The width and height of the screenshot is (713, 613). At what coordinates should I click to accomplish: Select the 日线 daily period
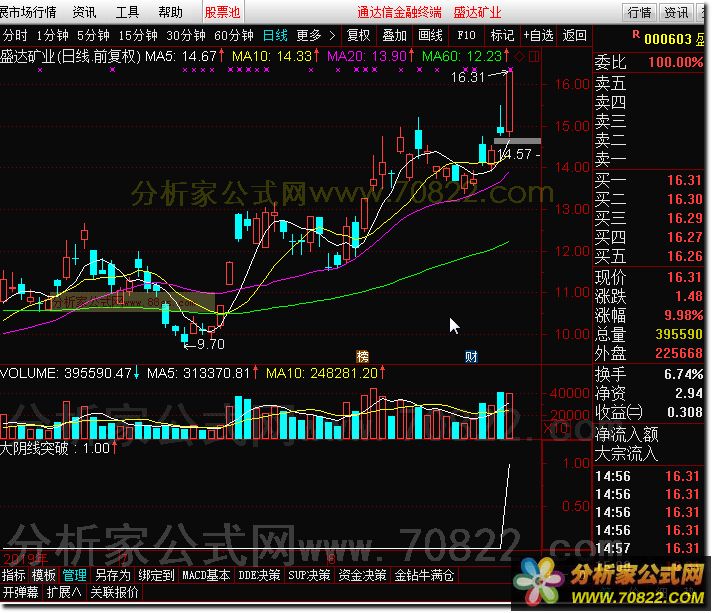(275, 35)
